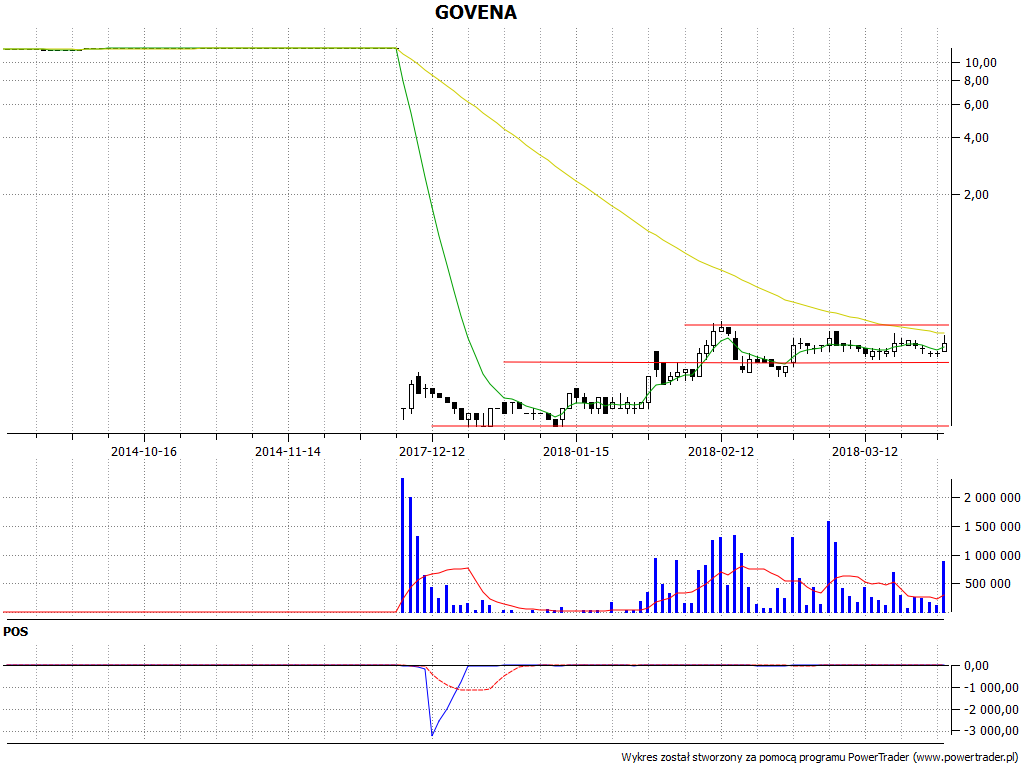Open the www.powertrader.pl footer link
Viewport: 1024px width, 768px height.
965,757
